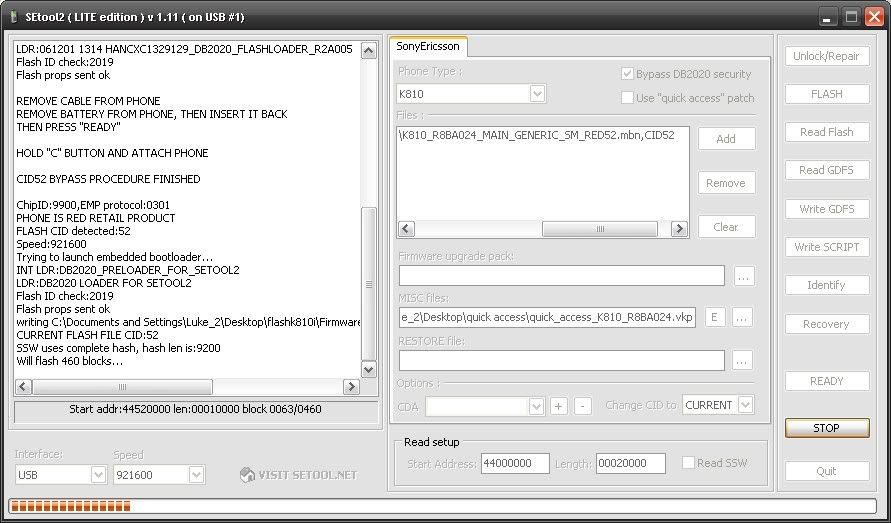This screenshot has height=523, width=891.
Task: Click the Read GDFS button
Action: [x=827, y=170]
